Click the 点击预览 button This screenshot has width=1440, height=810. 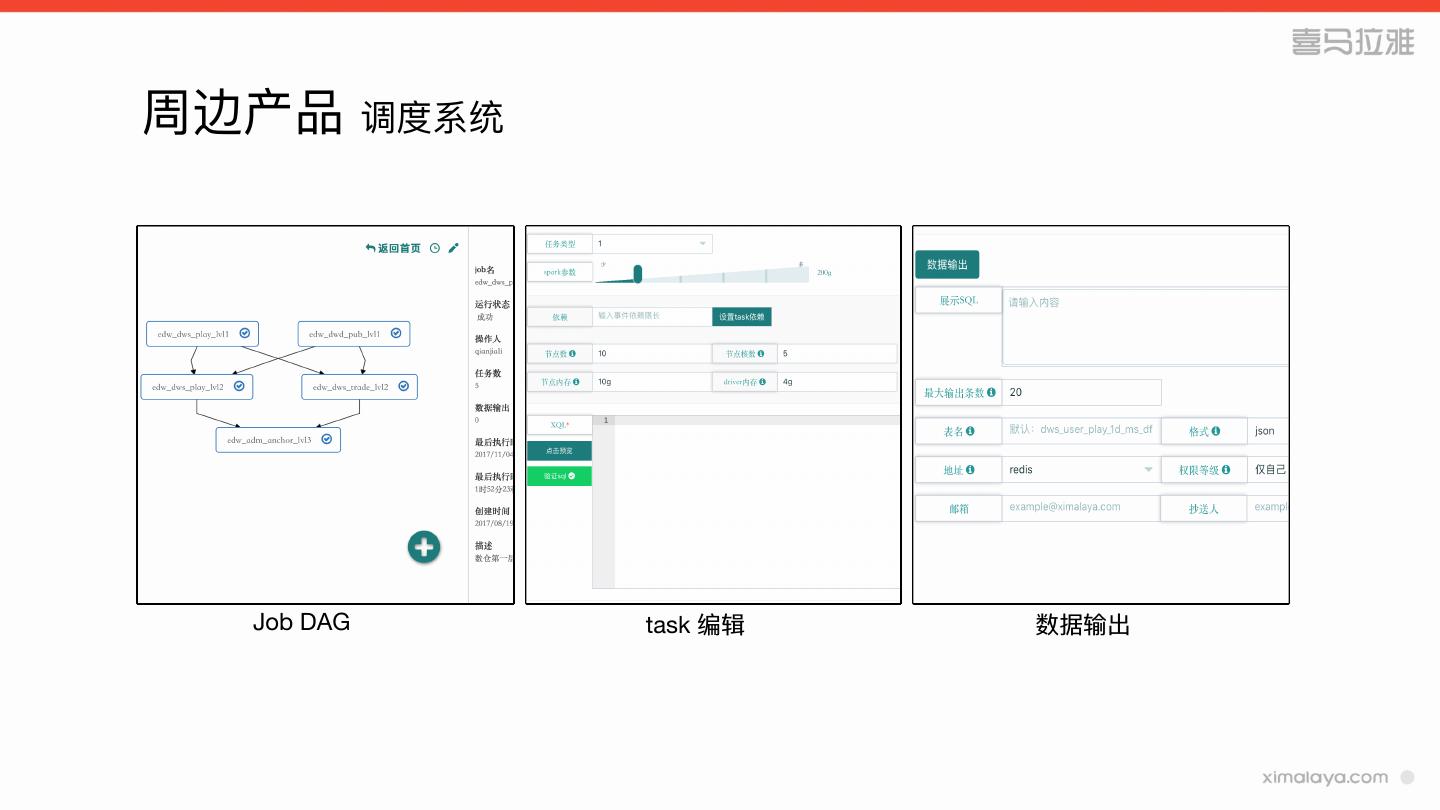(x=559, y=451)
